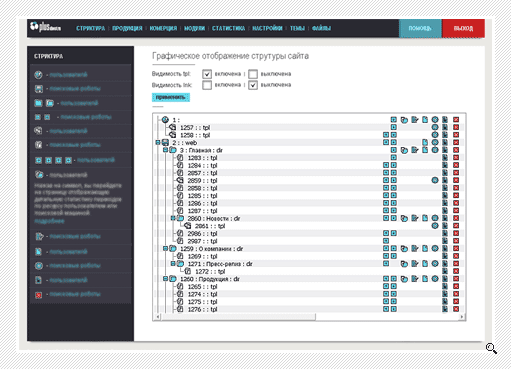511x369 pixels.
Task: Add subfolder icon in root row 1
Action: tap(404, 120)
